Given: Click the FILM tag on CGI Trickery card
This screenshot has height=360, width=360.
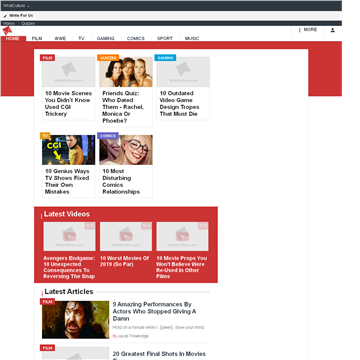Looking at the screenshot, I should 48,58.
